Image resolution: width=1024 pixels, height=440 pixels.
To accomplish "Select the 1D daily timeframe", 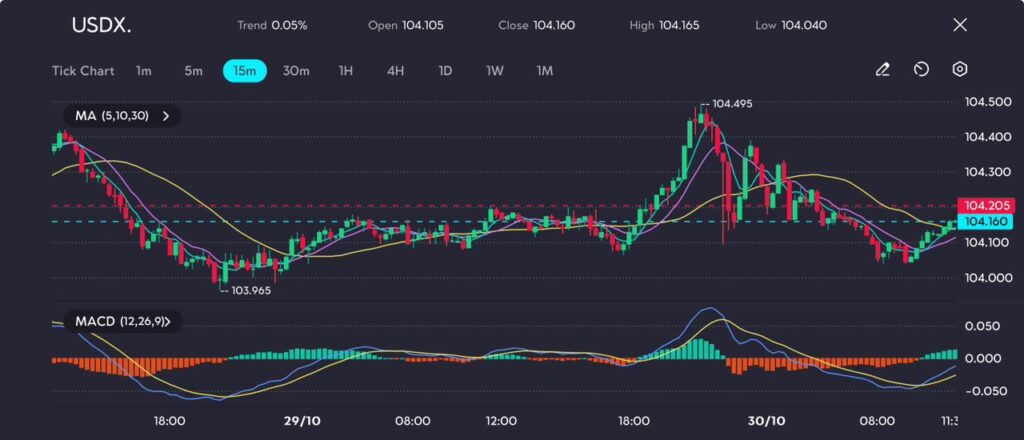I will [446, 71].
